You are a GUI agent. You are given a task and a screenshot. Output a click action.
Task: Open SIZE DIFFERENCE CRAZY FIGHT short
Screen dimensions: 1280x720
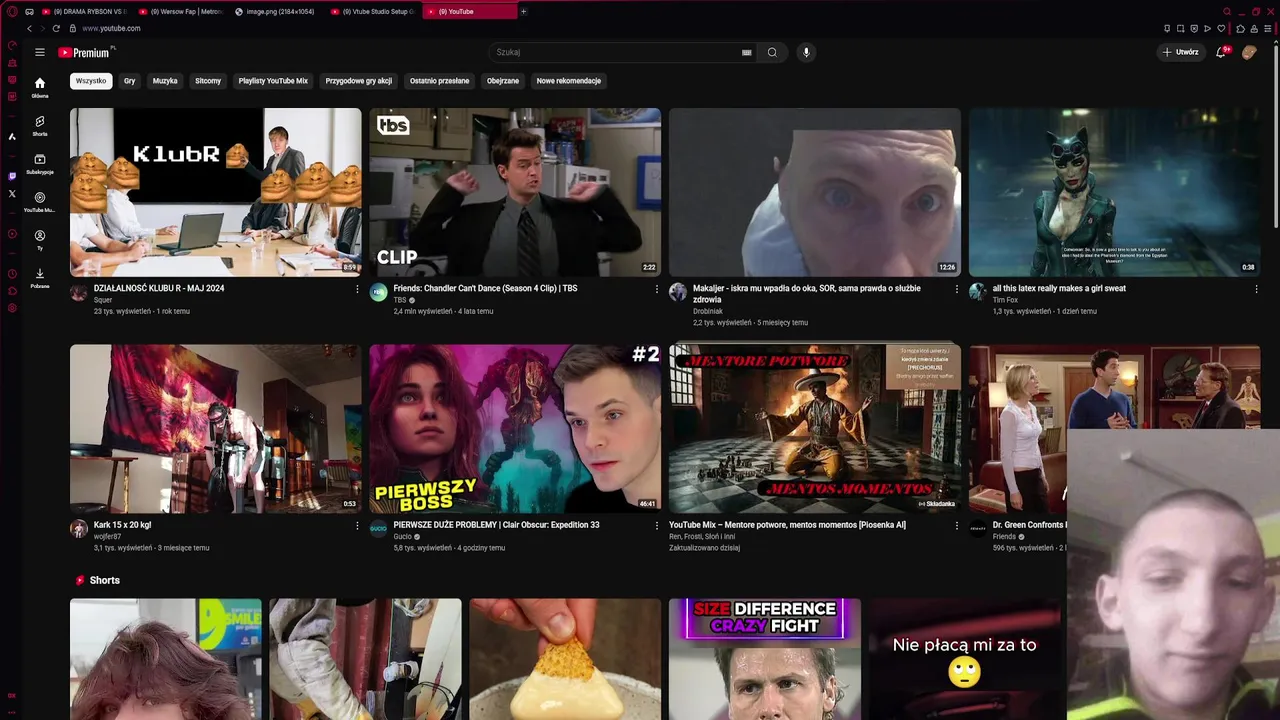765,659
